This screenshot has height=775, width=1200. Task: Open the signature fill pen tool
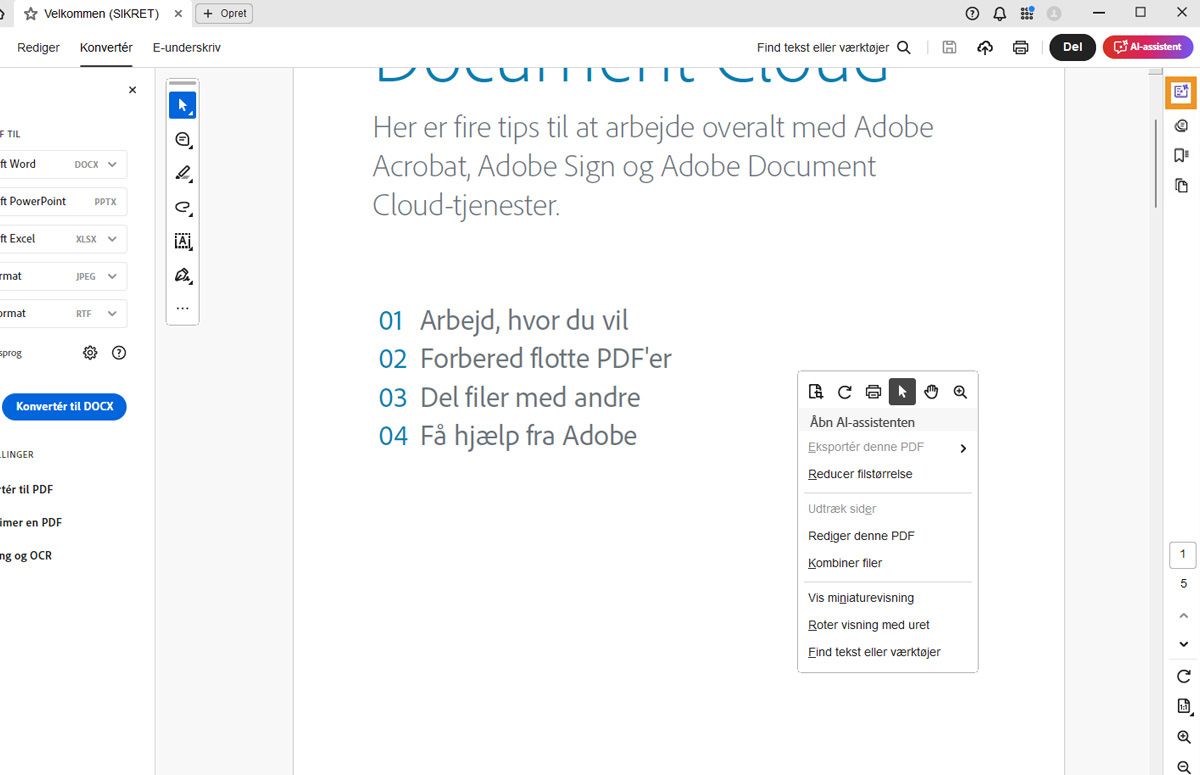pos(182,275)
